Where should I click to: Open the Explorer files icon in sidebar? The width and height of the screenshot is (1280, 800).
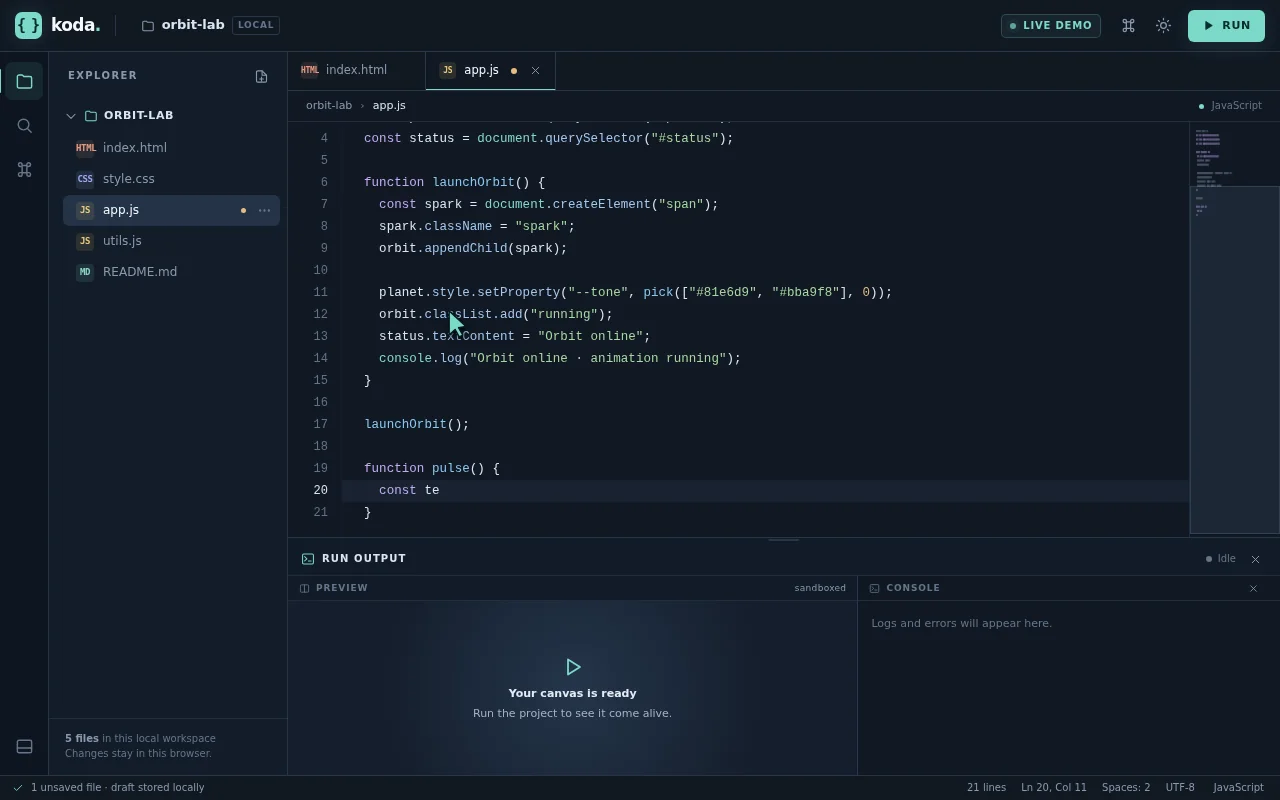24,81
